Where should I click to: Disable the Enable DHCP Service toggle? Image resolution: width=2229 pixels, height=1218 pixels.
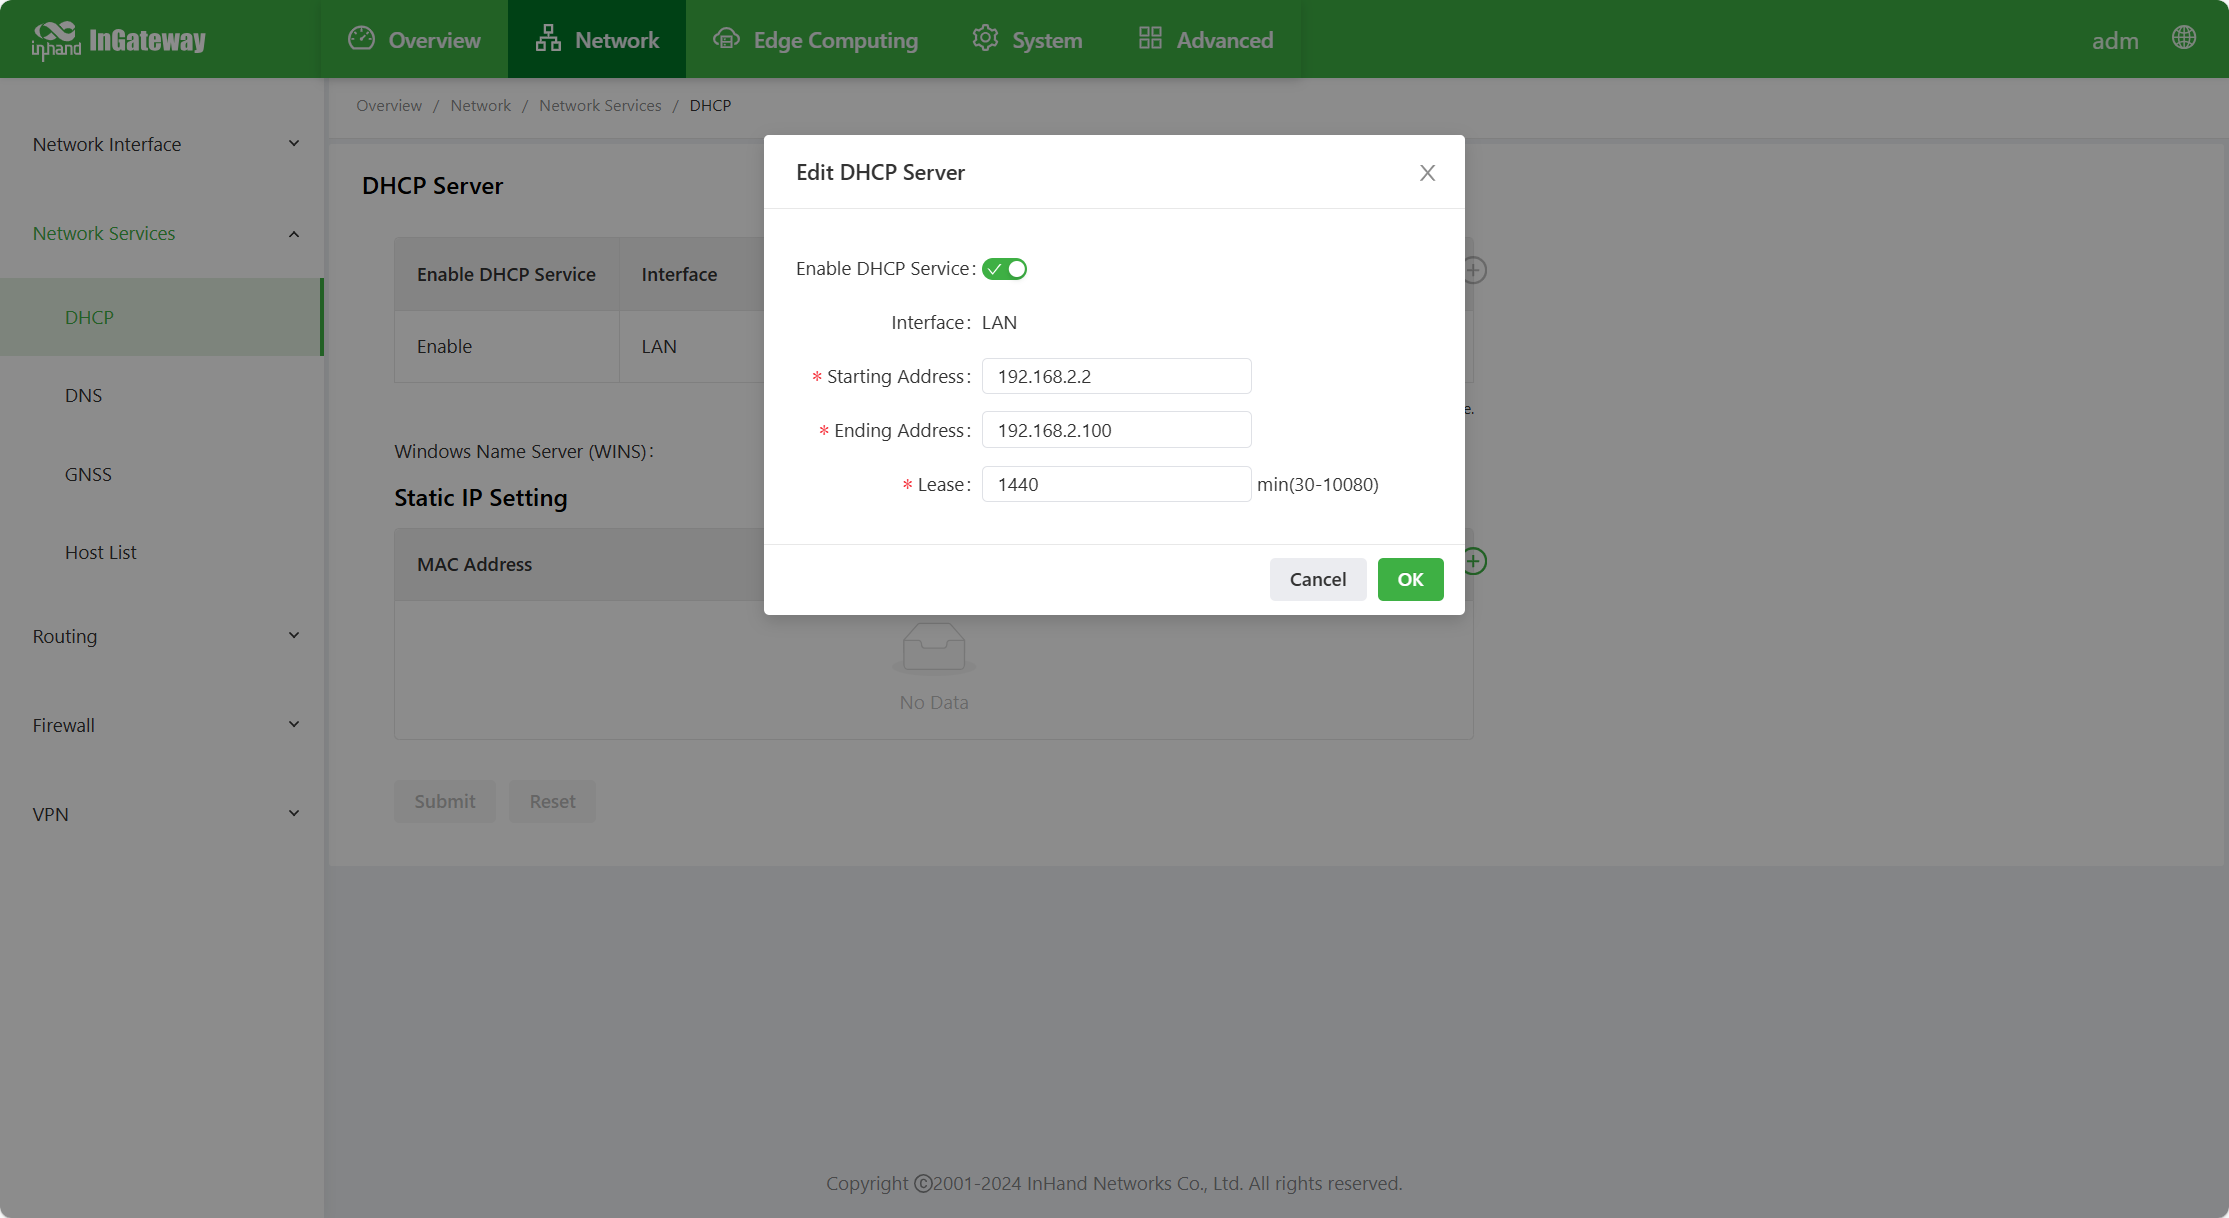tap(1004, 269)
